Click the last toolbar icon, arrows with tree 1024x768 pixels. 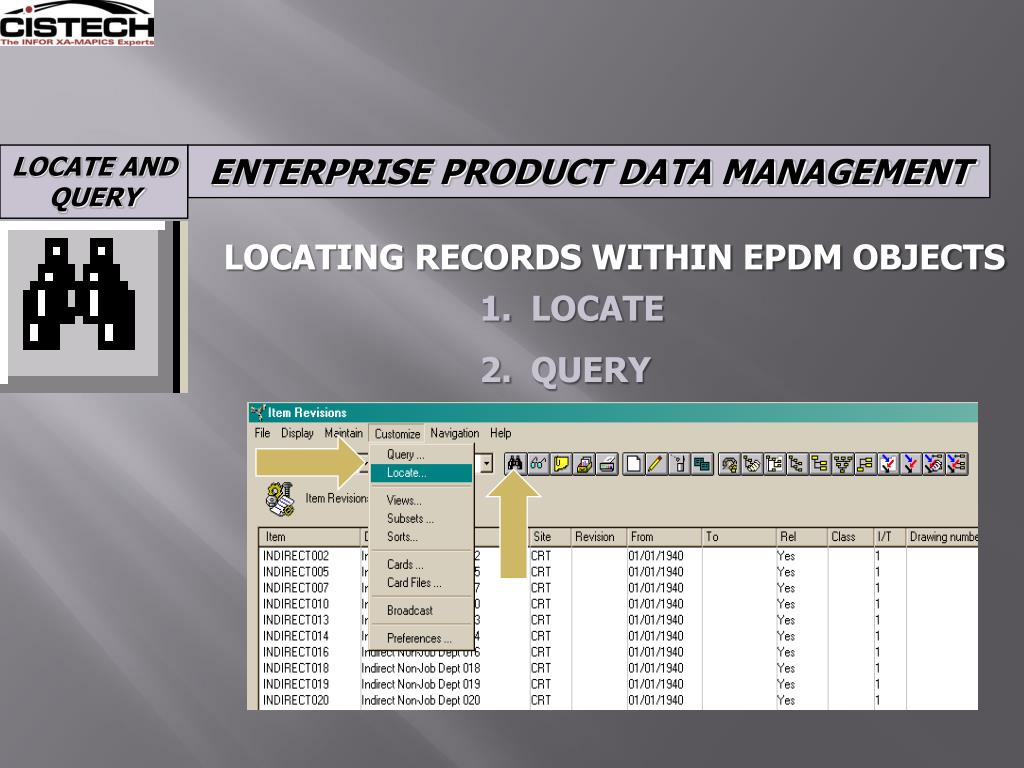(x=957, y=464)
